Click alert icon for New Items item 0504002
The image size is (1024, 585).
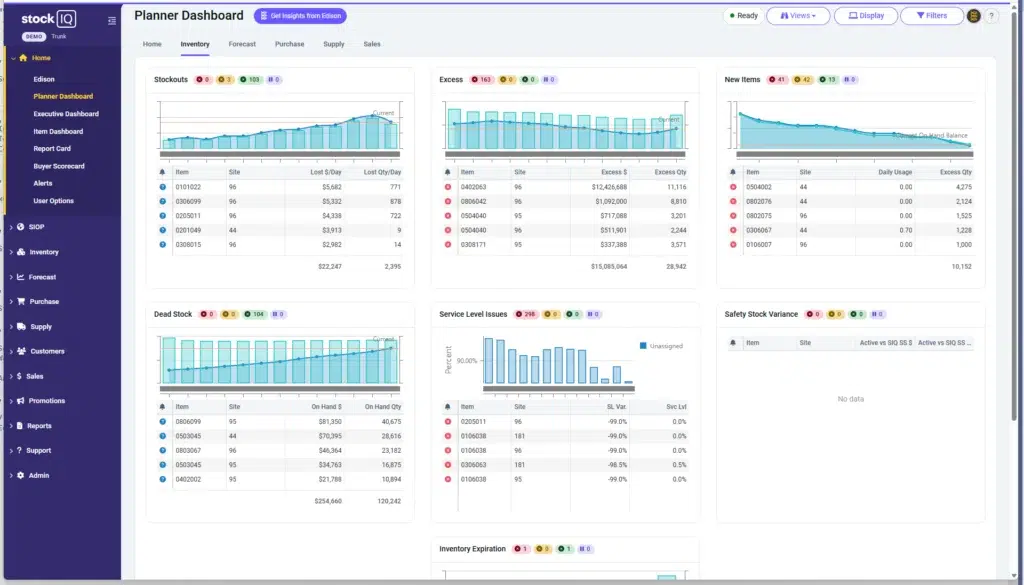[x=733, y=187]
